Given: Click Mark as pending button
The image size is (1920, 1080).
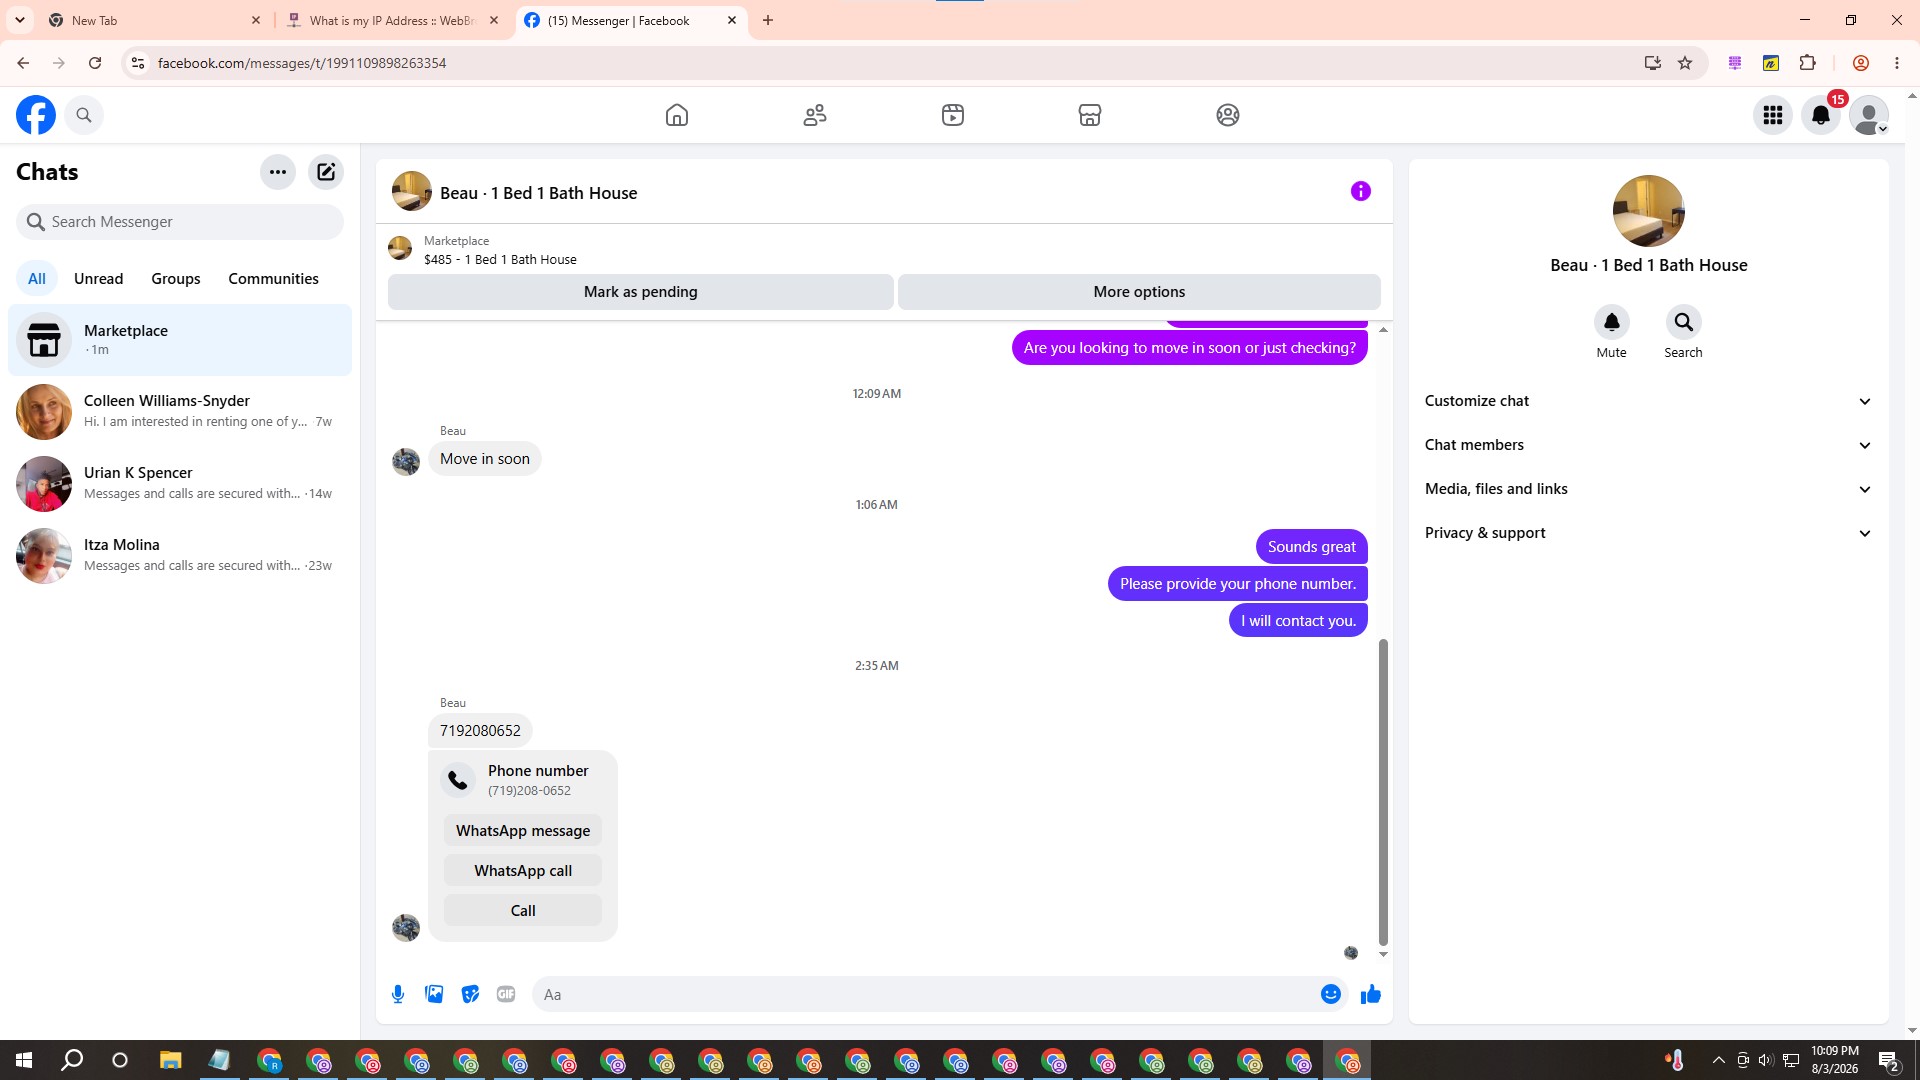Looking at the screenshot, I should click(x=641, y=292).
